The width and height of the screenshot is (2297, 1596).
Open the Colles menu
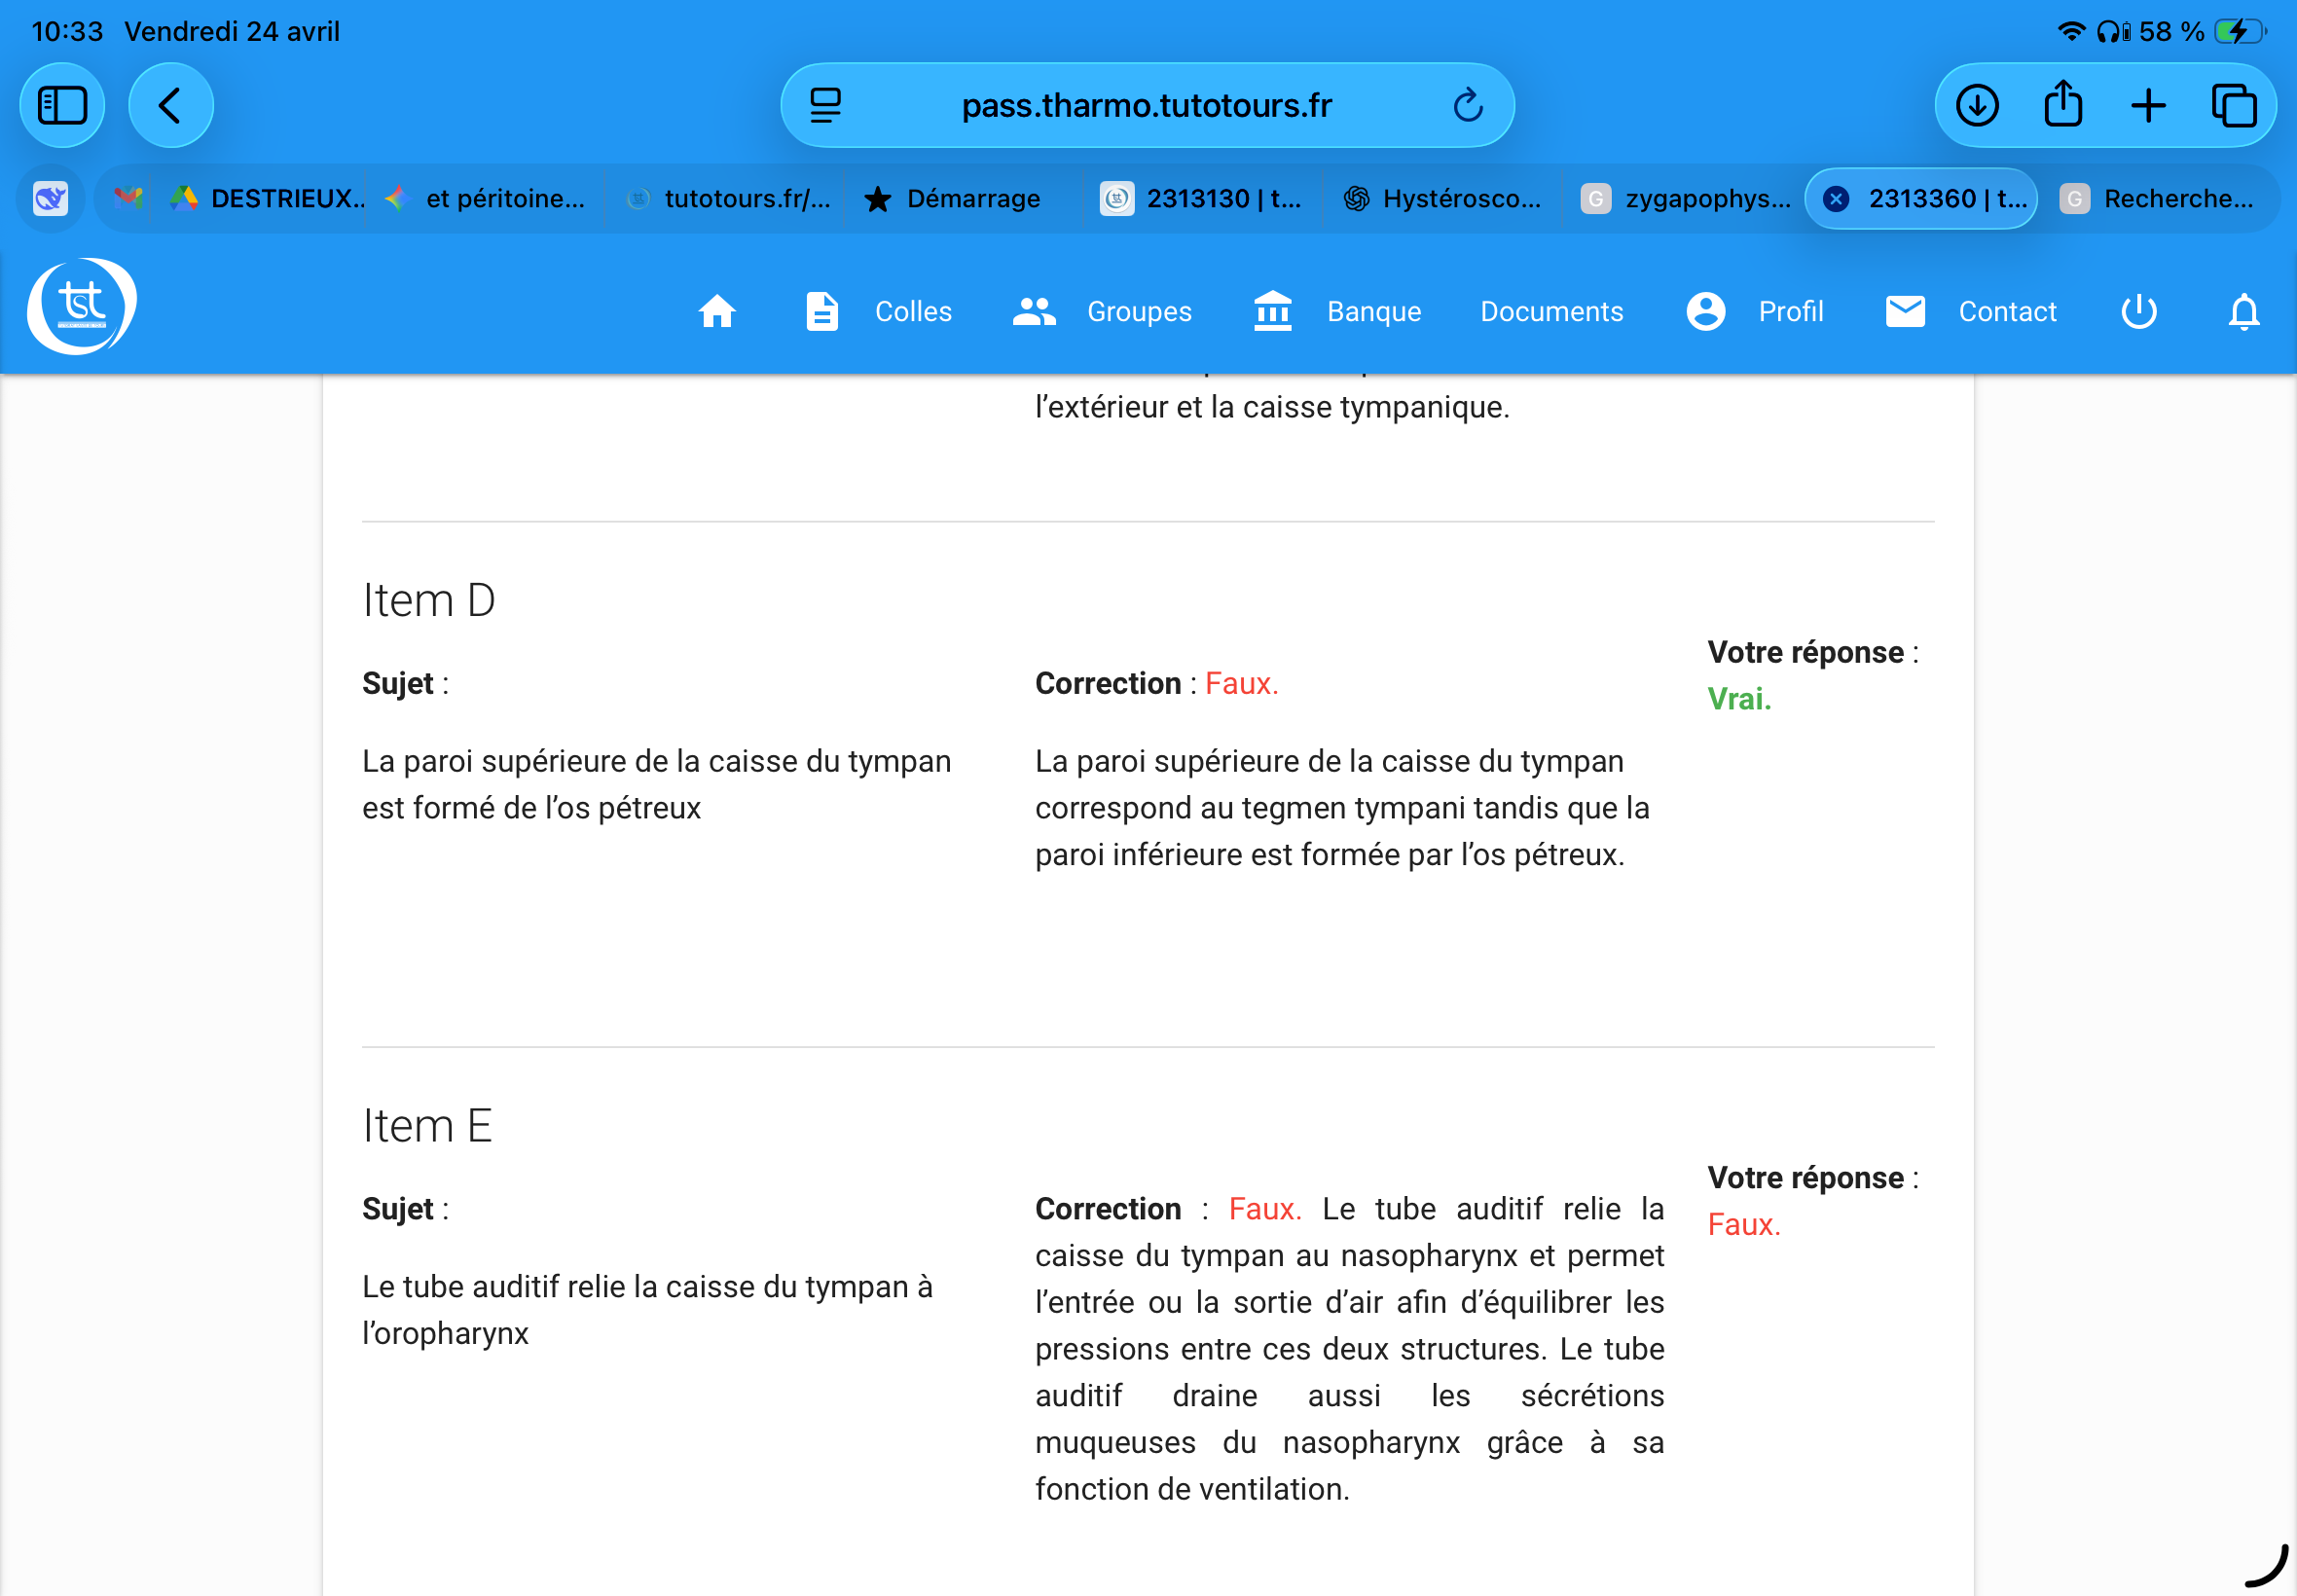913,312
